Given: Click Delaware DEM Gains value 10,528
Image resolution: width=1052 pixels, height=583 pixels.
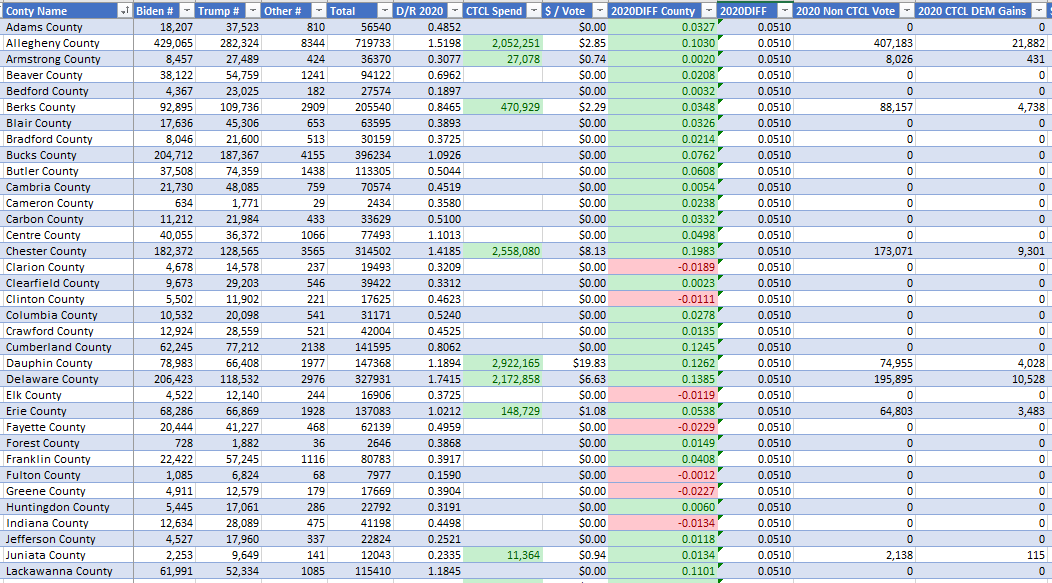Looking at the screenshot, I should (1029, 379).
